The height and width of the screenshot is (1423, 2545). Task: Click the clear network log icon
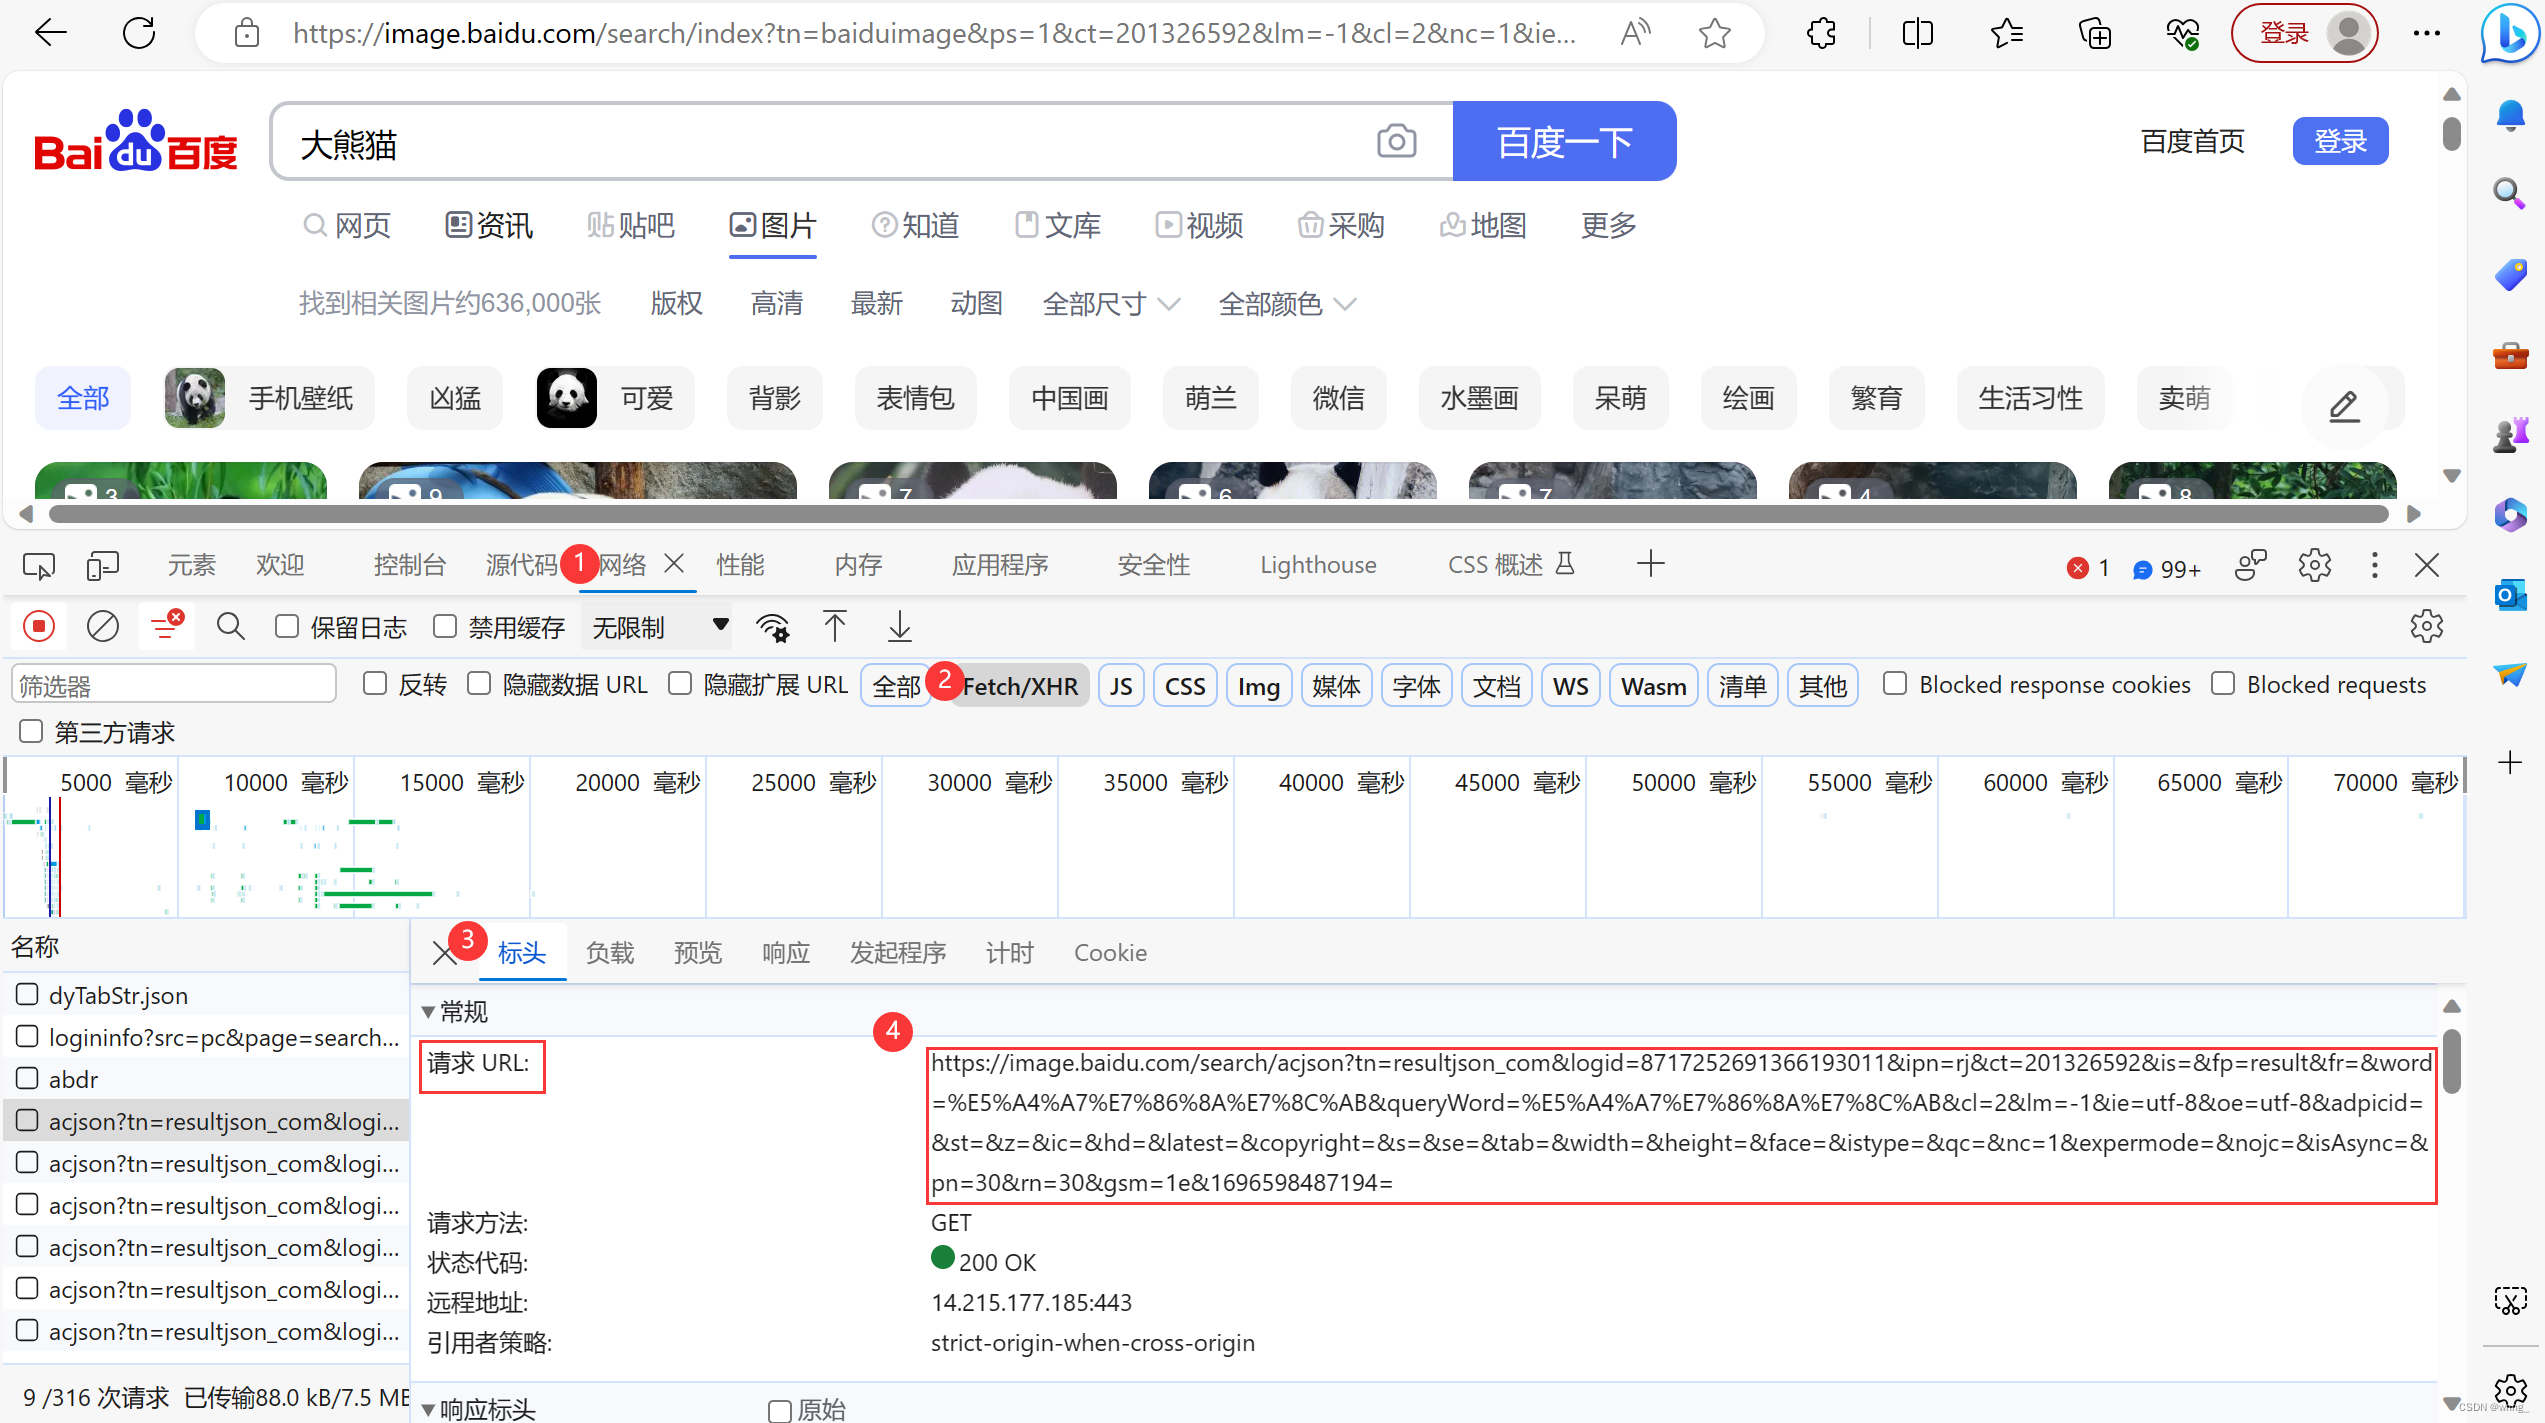102,627
